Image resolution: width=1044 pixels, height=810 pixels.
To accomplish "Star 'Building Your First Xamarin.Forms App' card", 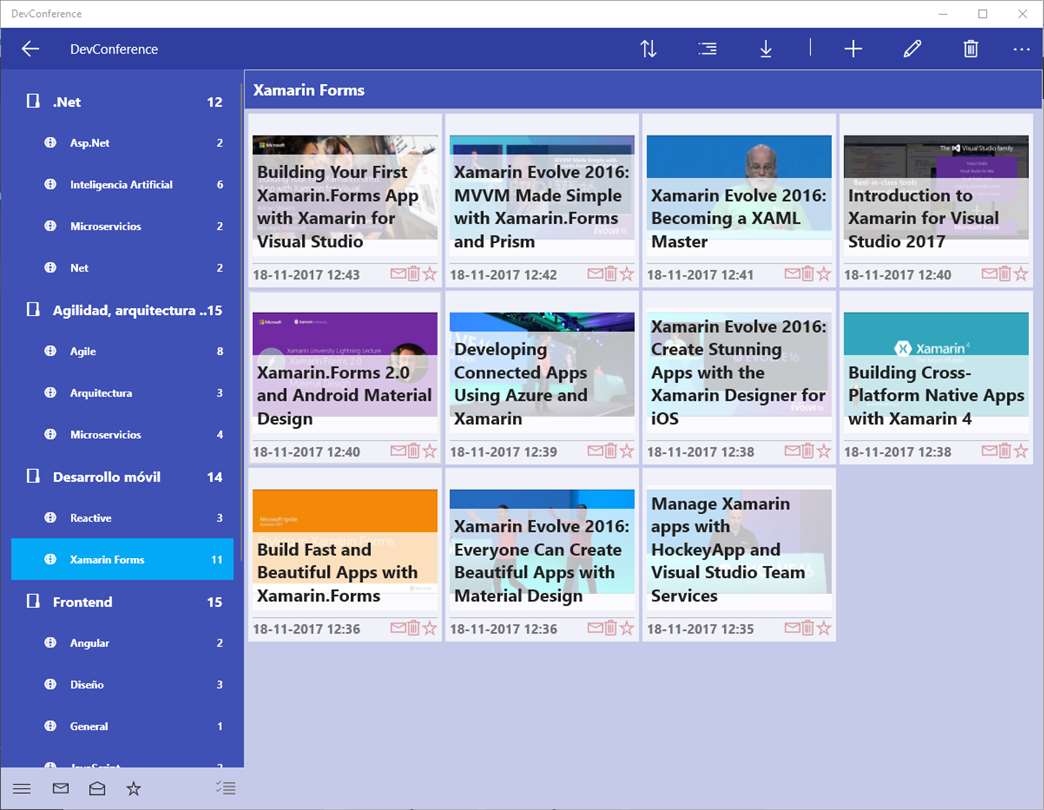I will 429,274.
